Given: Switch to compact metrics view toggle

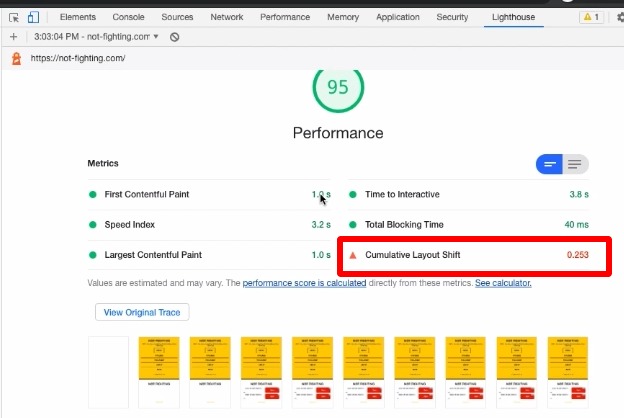Looking at the screenshot, I should (549, 164).
